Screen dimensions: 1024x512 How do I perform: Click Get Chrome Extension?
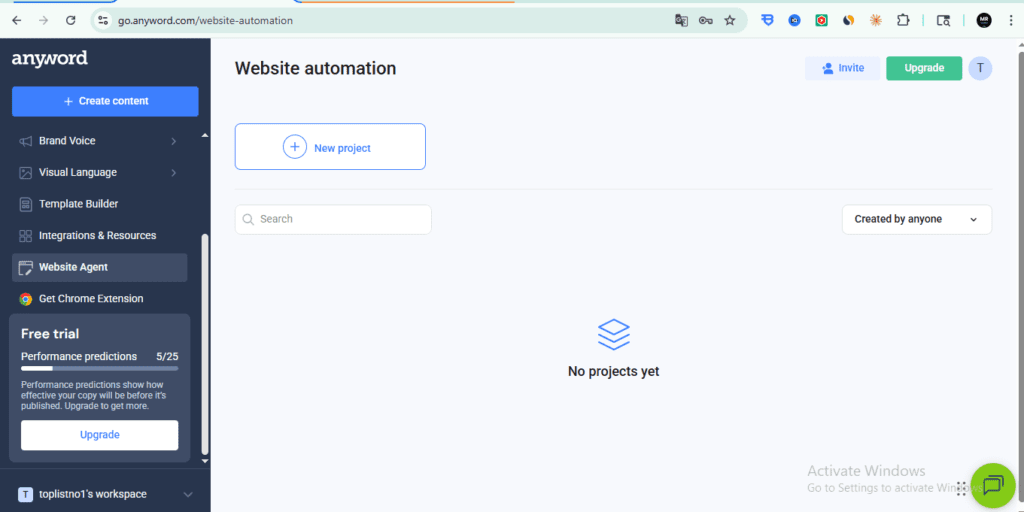click(x=98, y=298)
